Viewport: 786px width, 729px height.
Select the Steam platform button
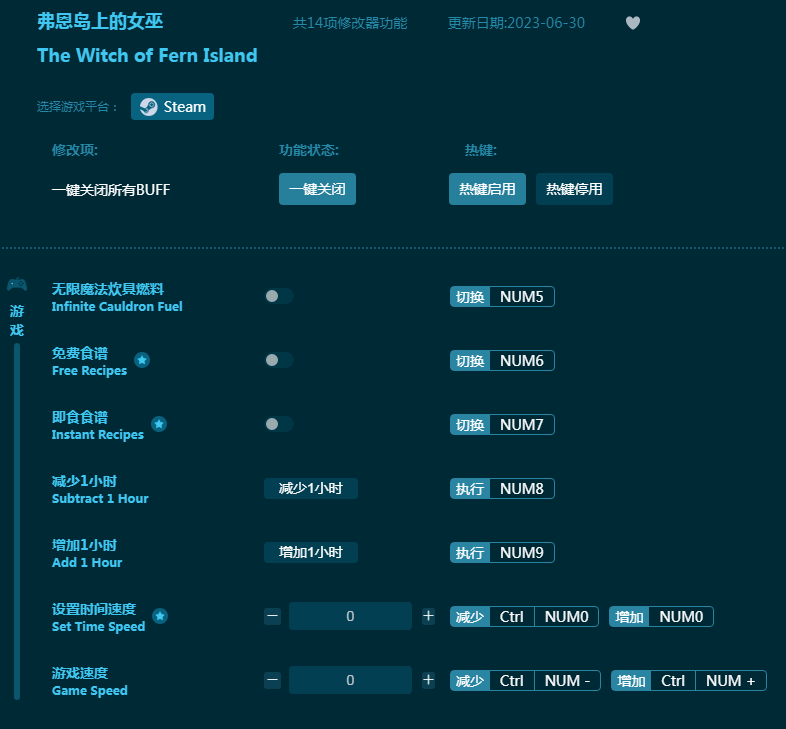click(172, 106)
